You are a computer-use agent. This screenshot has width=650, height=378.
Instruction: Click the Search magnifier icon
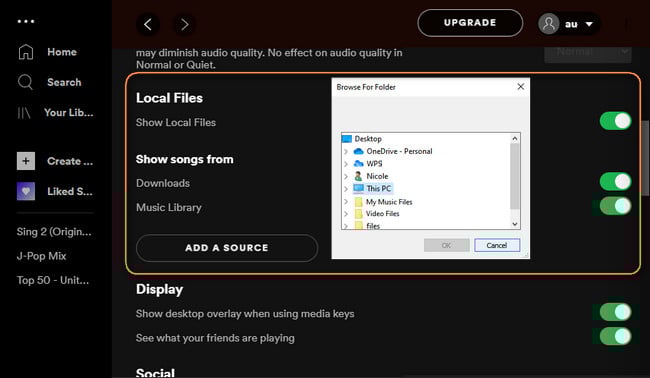click(25, 82)
